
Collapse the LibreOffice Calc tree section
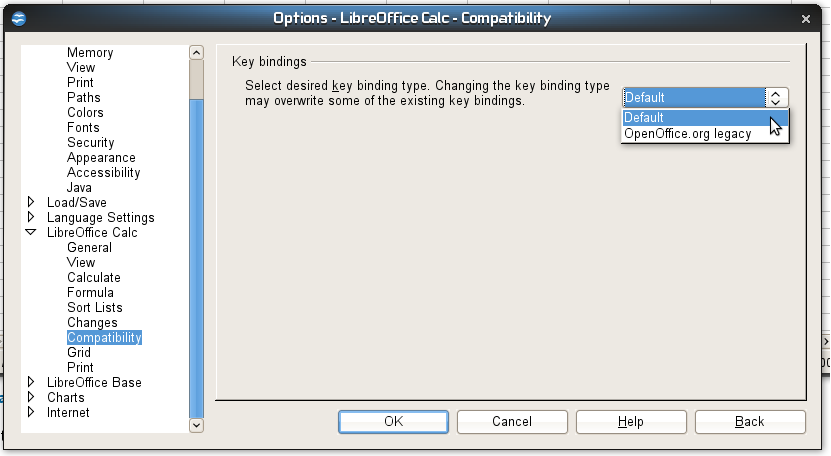tap(31, 233)
